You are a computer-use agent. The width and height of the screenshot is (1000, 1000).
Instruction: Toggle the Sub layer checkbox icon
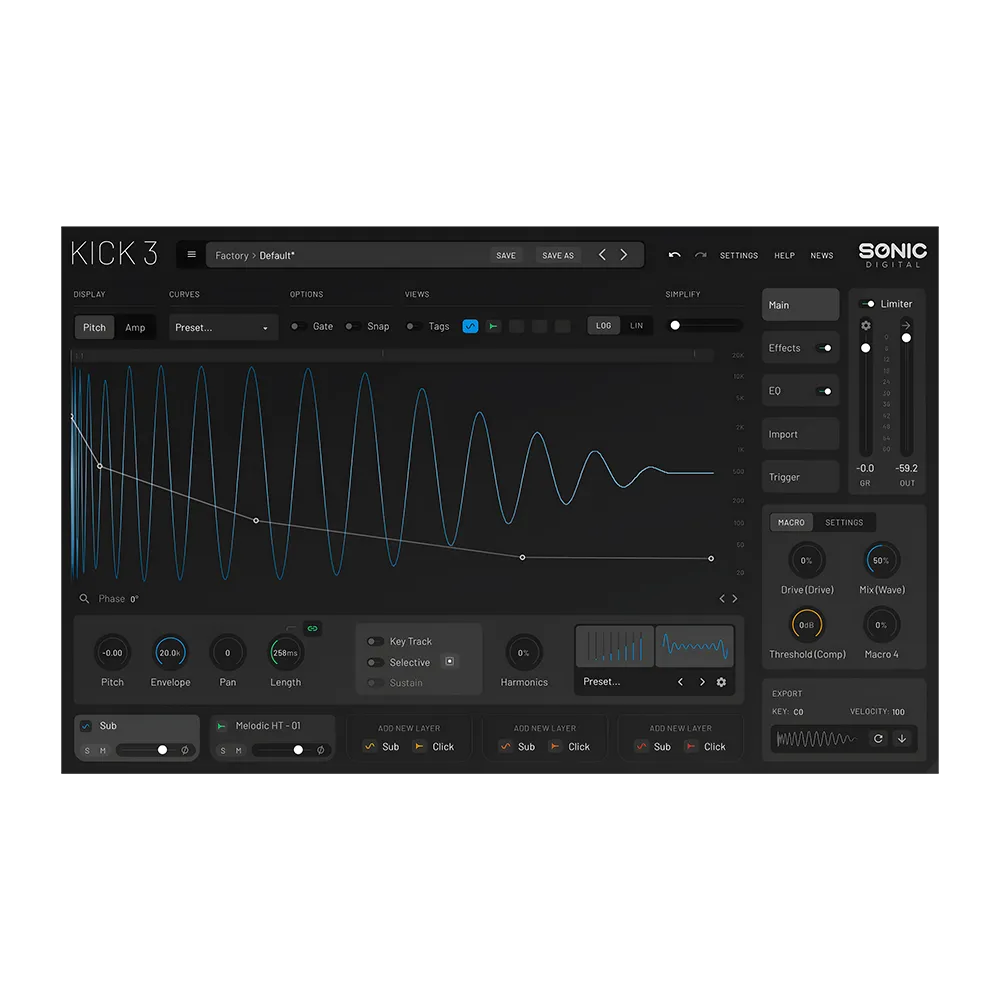point(86,726)
